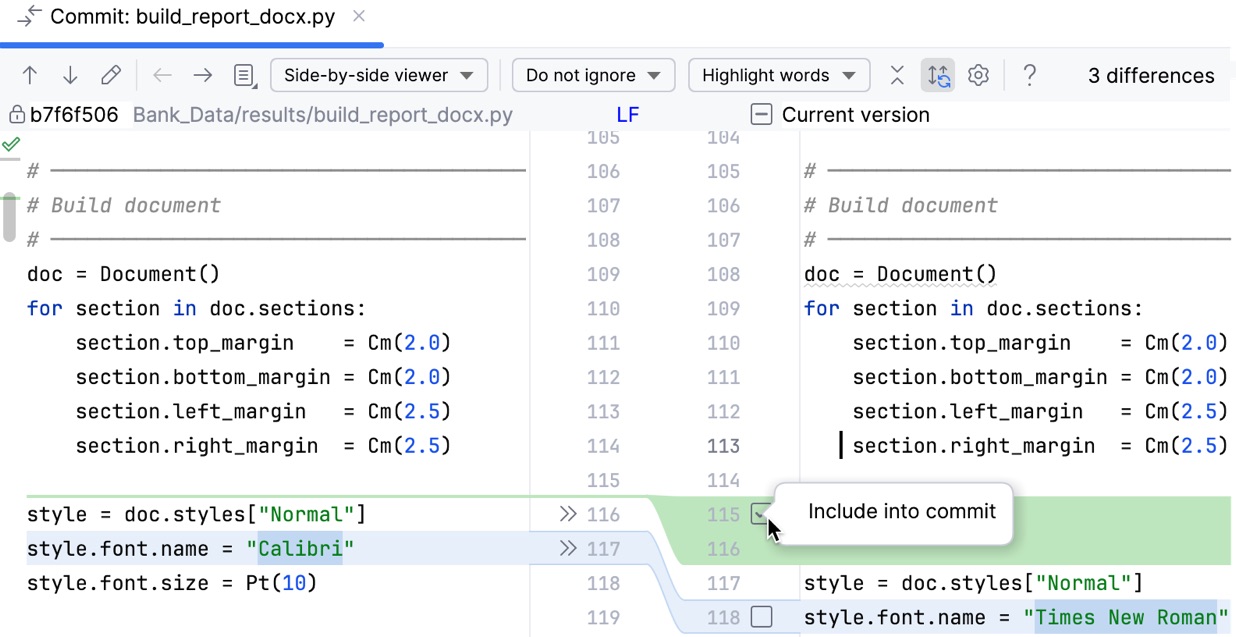Image resolution: width=1236 pixels, height=637 pixels.
Task: Click the 3 differences counter
Action: (1151, 76)
